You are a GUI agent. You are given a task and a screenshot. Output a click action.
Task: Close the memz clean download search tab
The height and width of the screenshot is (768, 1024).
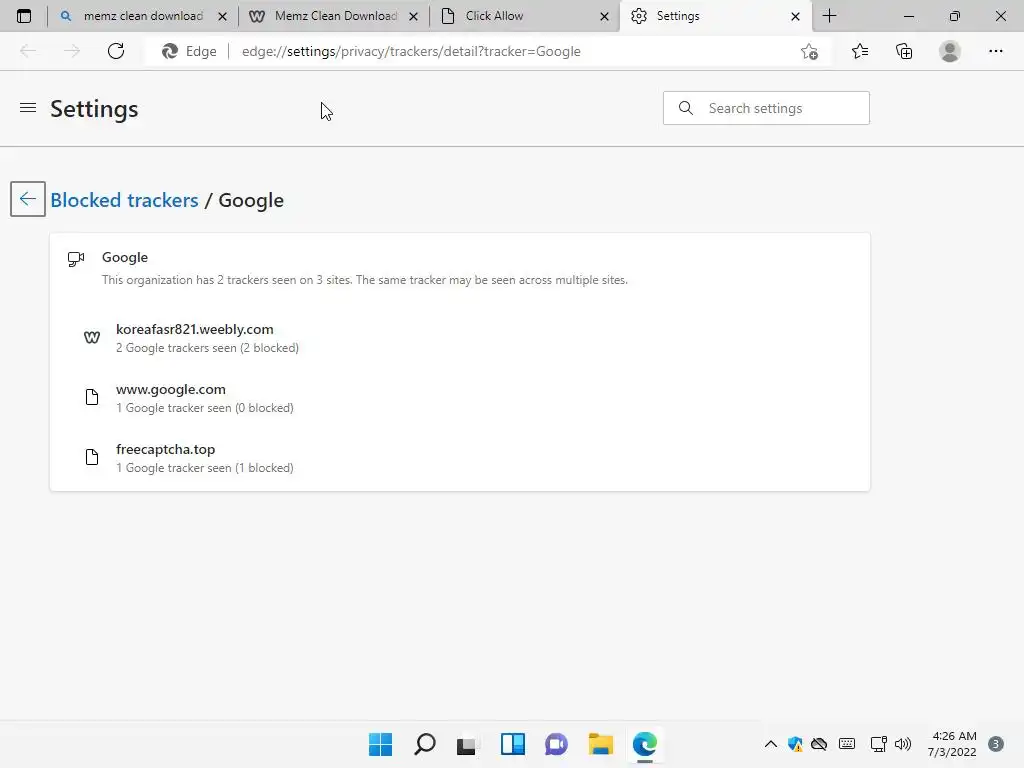[x=223, y=16]
